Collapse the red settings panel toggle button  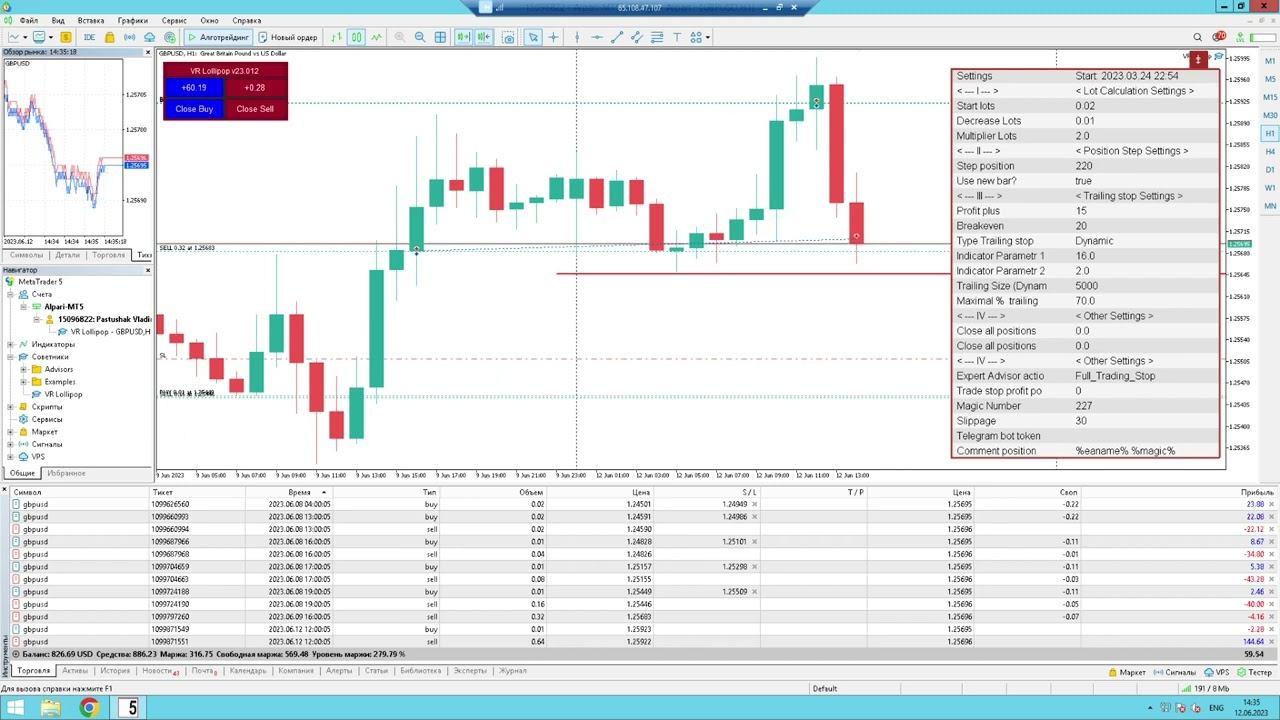pos(1198,60)
